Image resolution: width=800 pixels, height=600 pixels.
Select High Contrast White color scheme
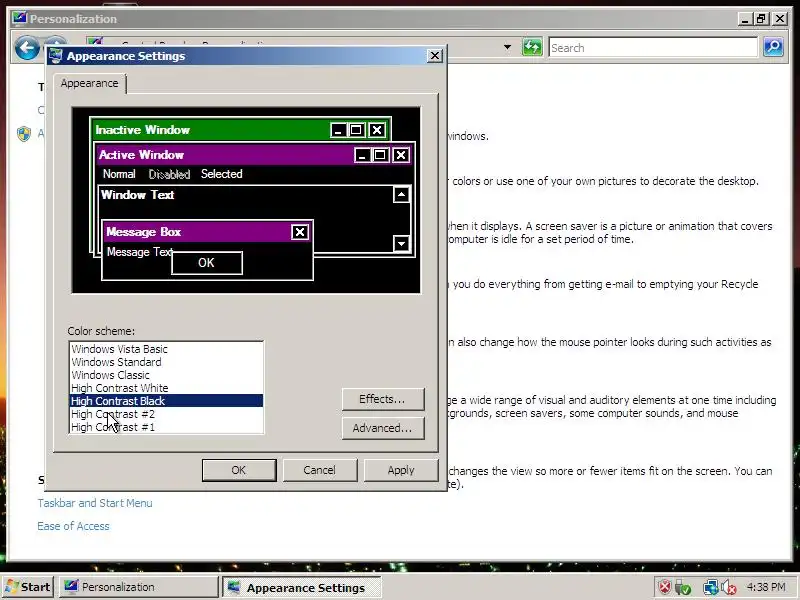click(x=166, y=388)
